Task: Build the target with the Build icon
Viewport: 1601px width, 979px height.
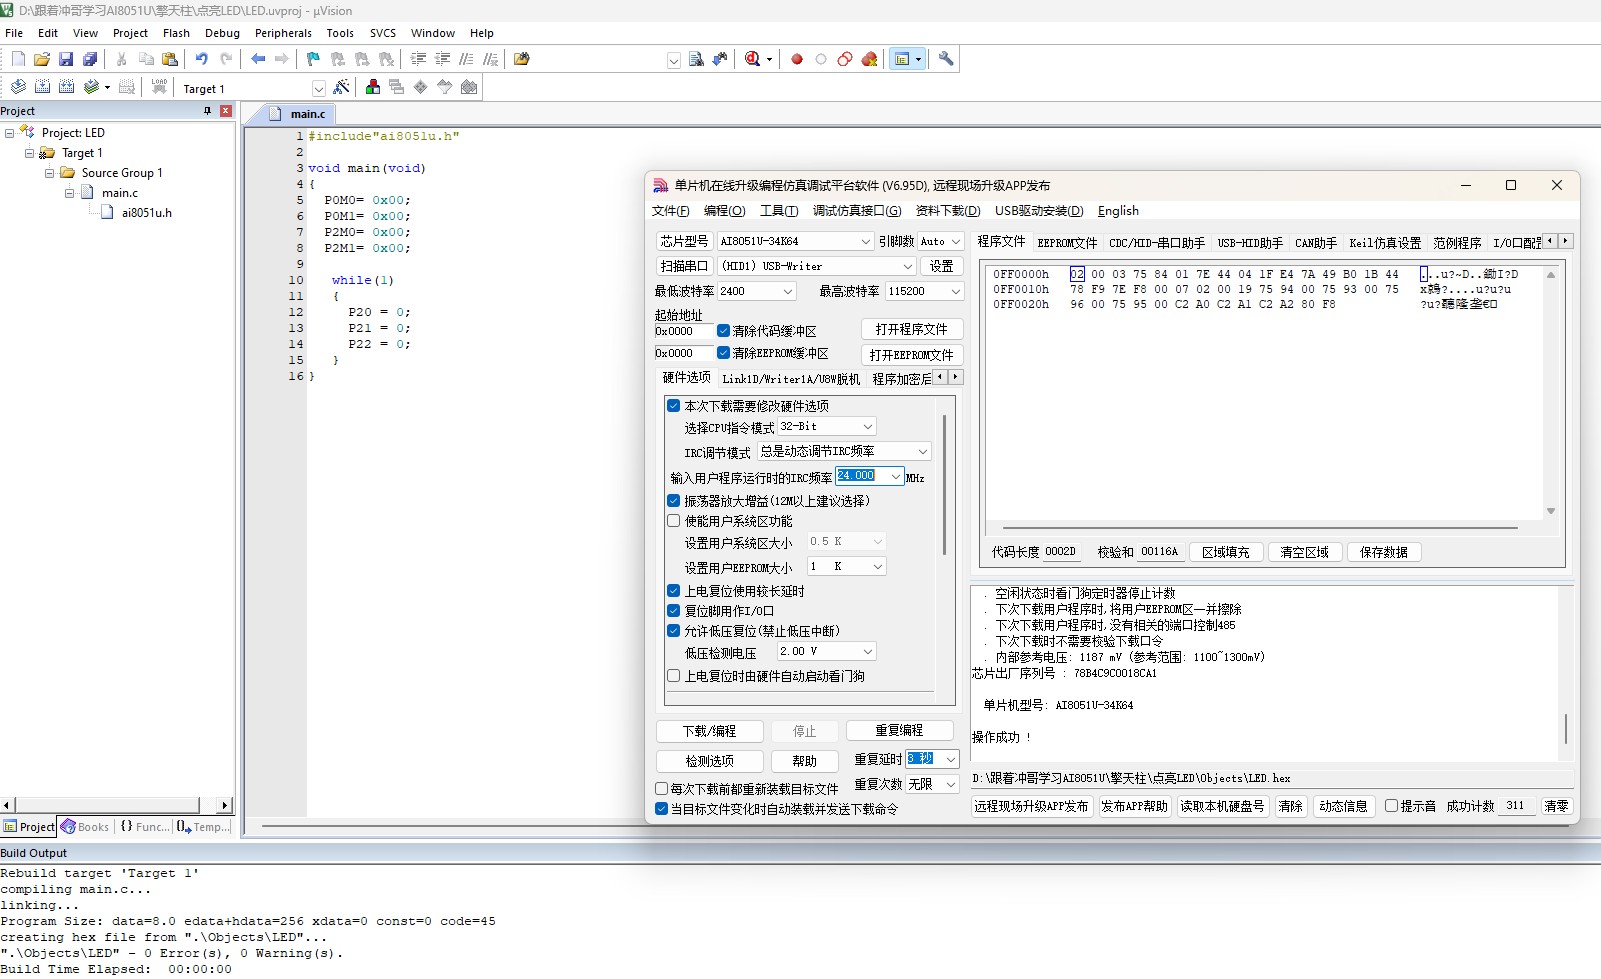Action: pyautogui.click(x=42, y=87)
